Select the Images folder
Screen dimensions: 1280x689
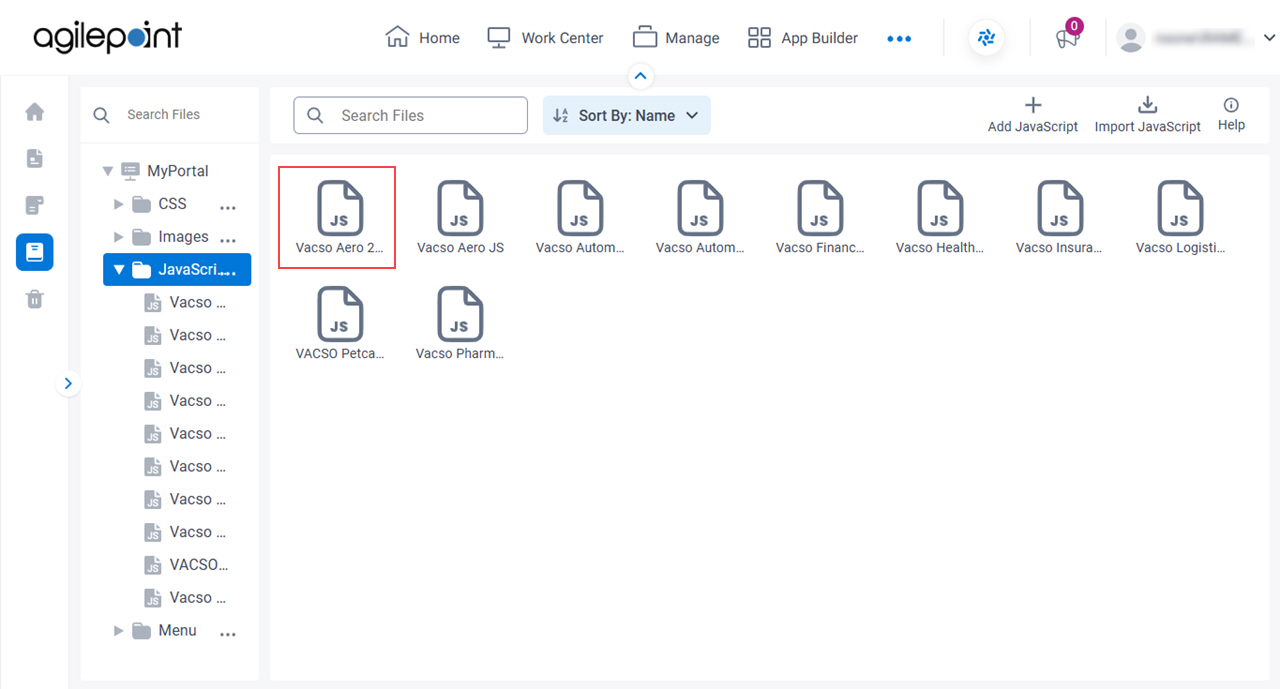pyautogui.click(x=170, y=237)
